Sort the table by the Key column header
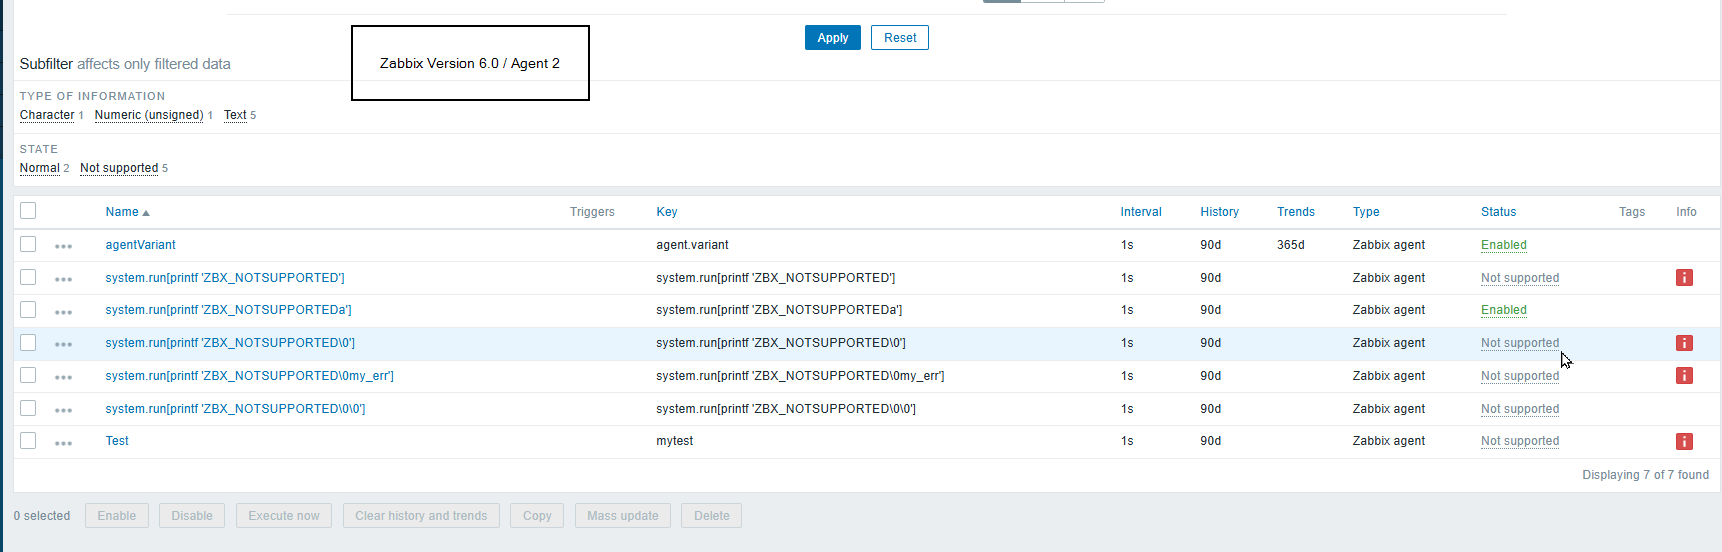1722x552 pixels. [666, 212]
